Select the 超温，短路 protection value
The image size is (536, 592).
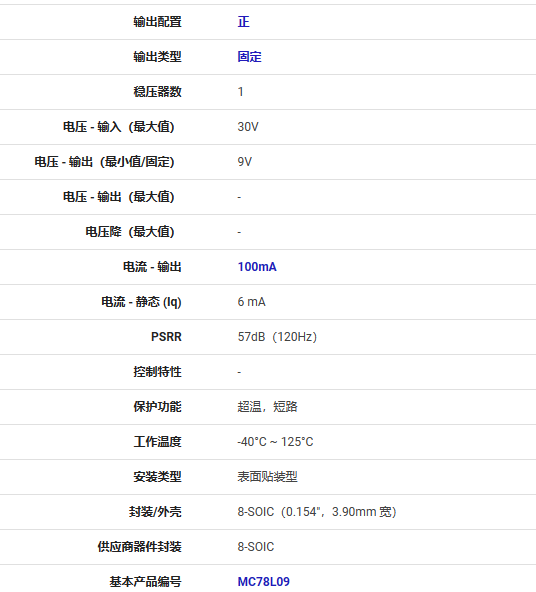267,407
